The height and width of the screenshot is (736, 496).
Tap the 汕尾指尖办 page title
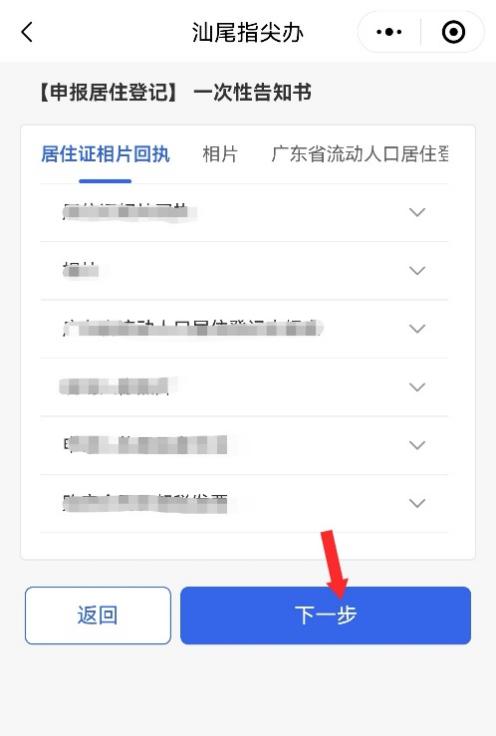click(x=247, y=32)
